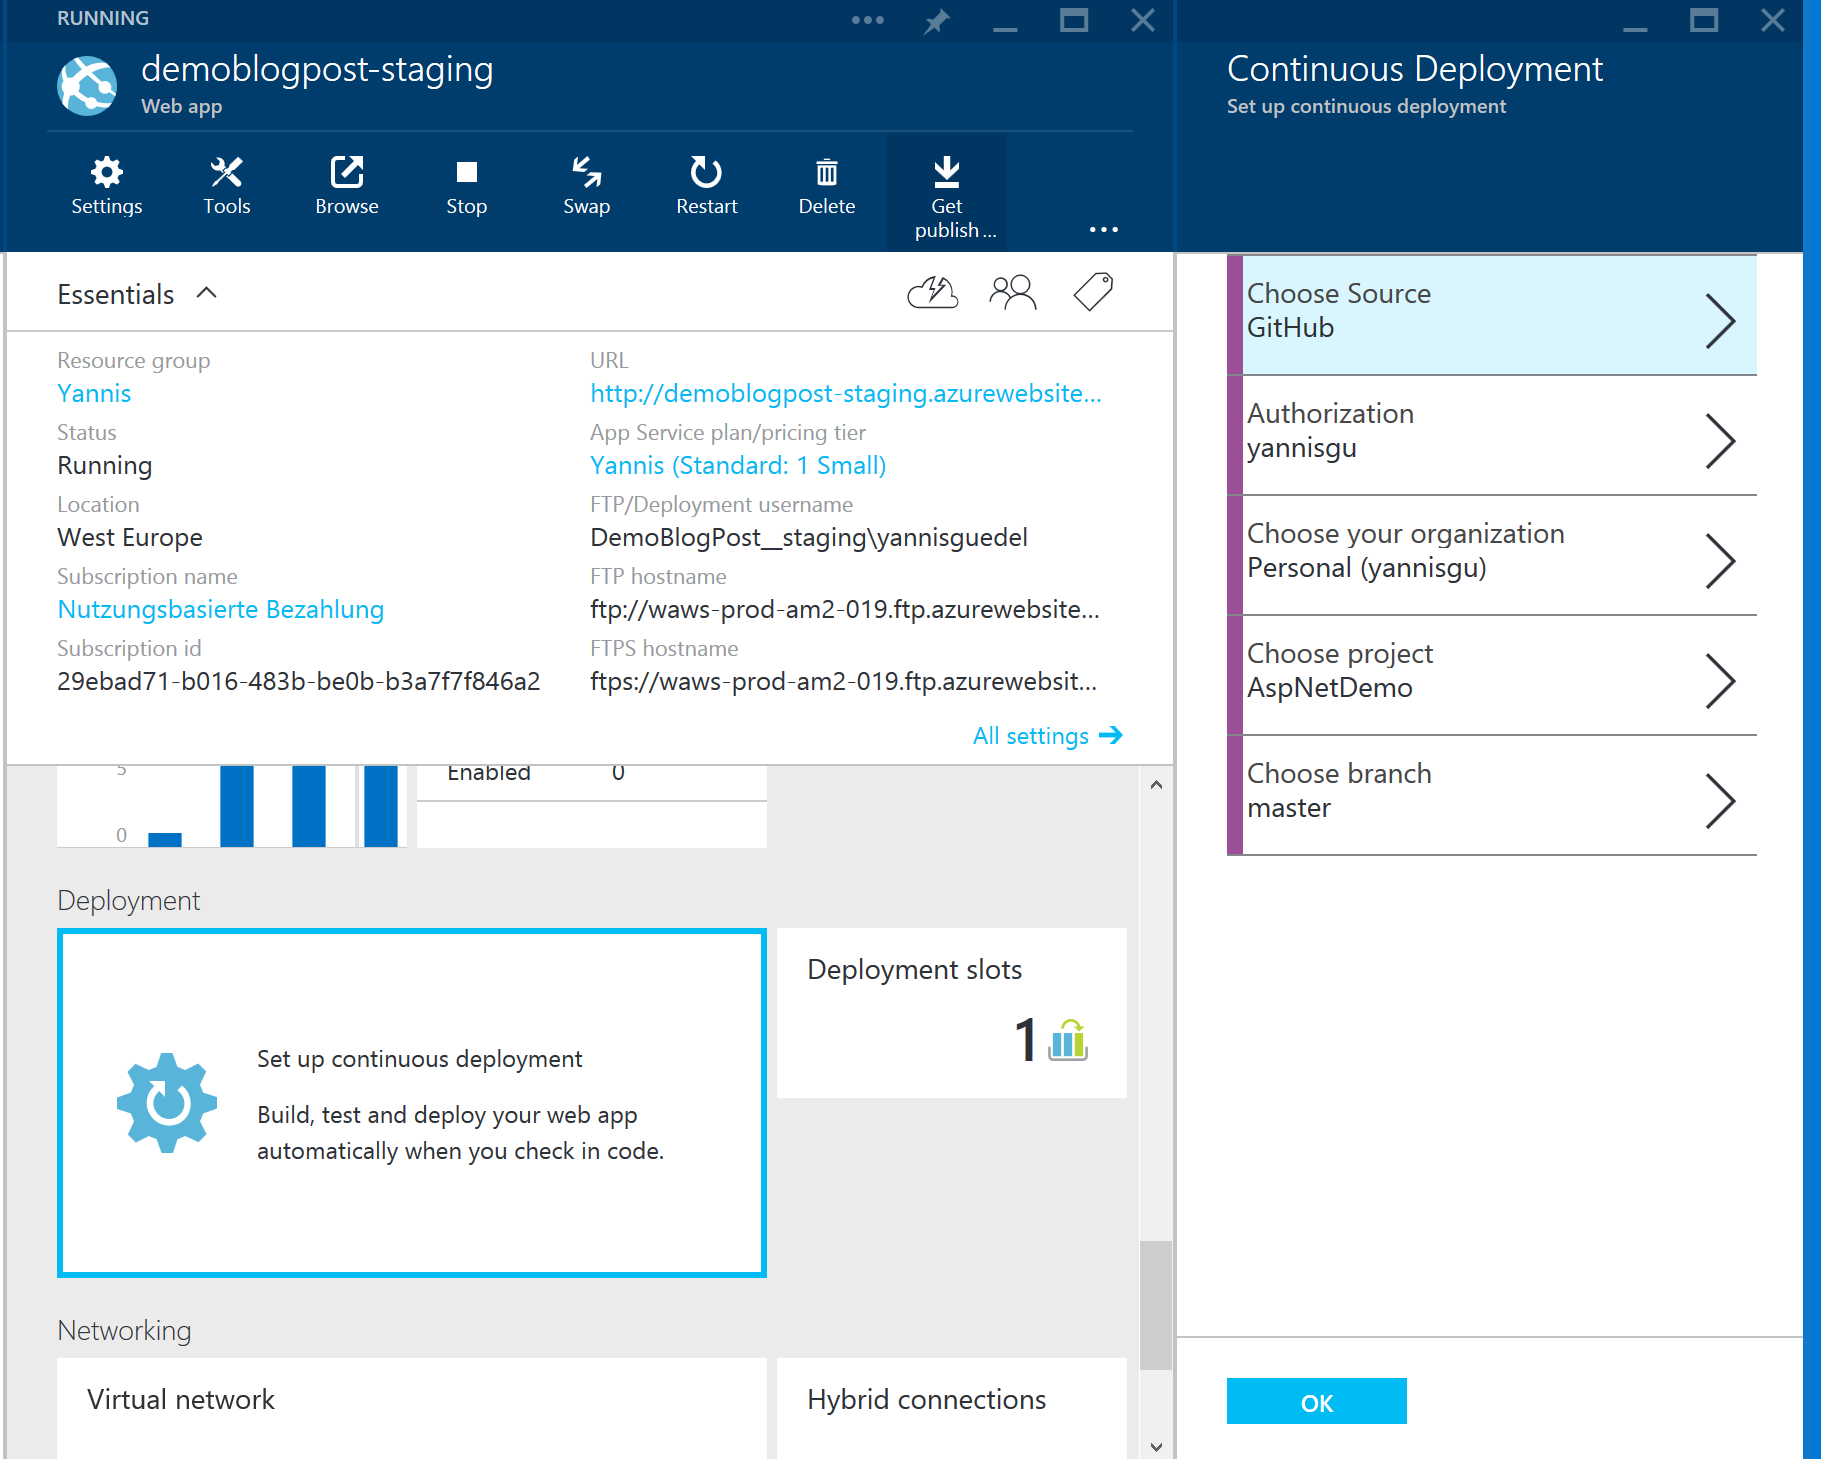The height and width of the screenshot is (1459, 1821).
Task: Open the Deployment slots tile
Action: pyautogui.click(x=951, y=1012)
